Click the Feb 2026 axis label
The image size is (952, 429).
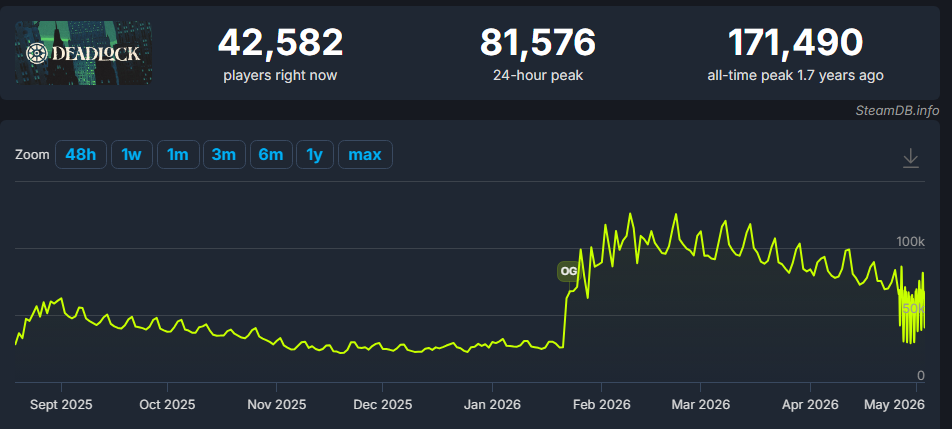[x=601, y=404]
